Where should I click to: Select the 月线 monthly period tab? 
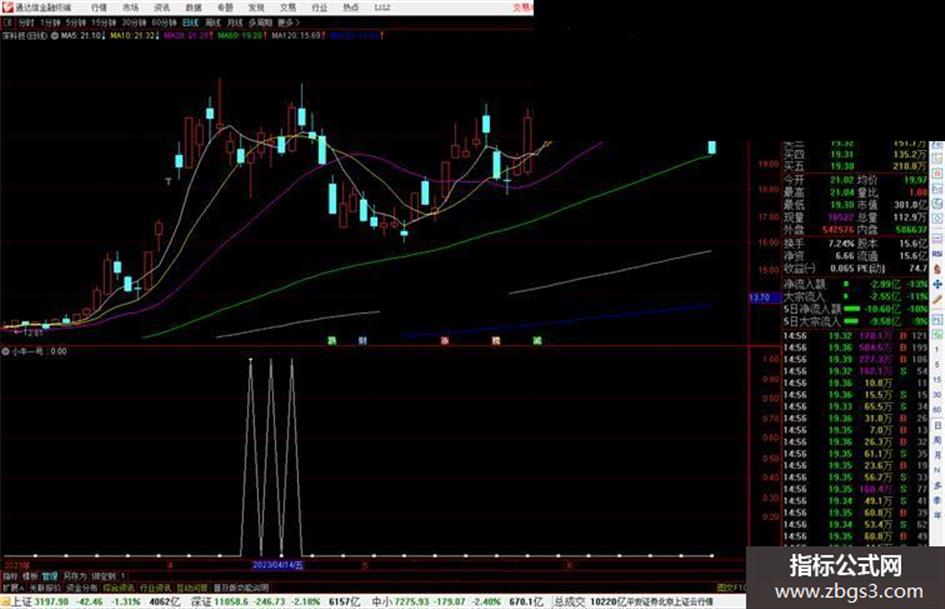click(x=234, y=23)
